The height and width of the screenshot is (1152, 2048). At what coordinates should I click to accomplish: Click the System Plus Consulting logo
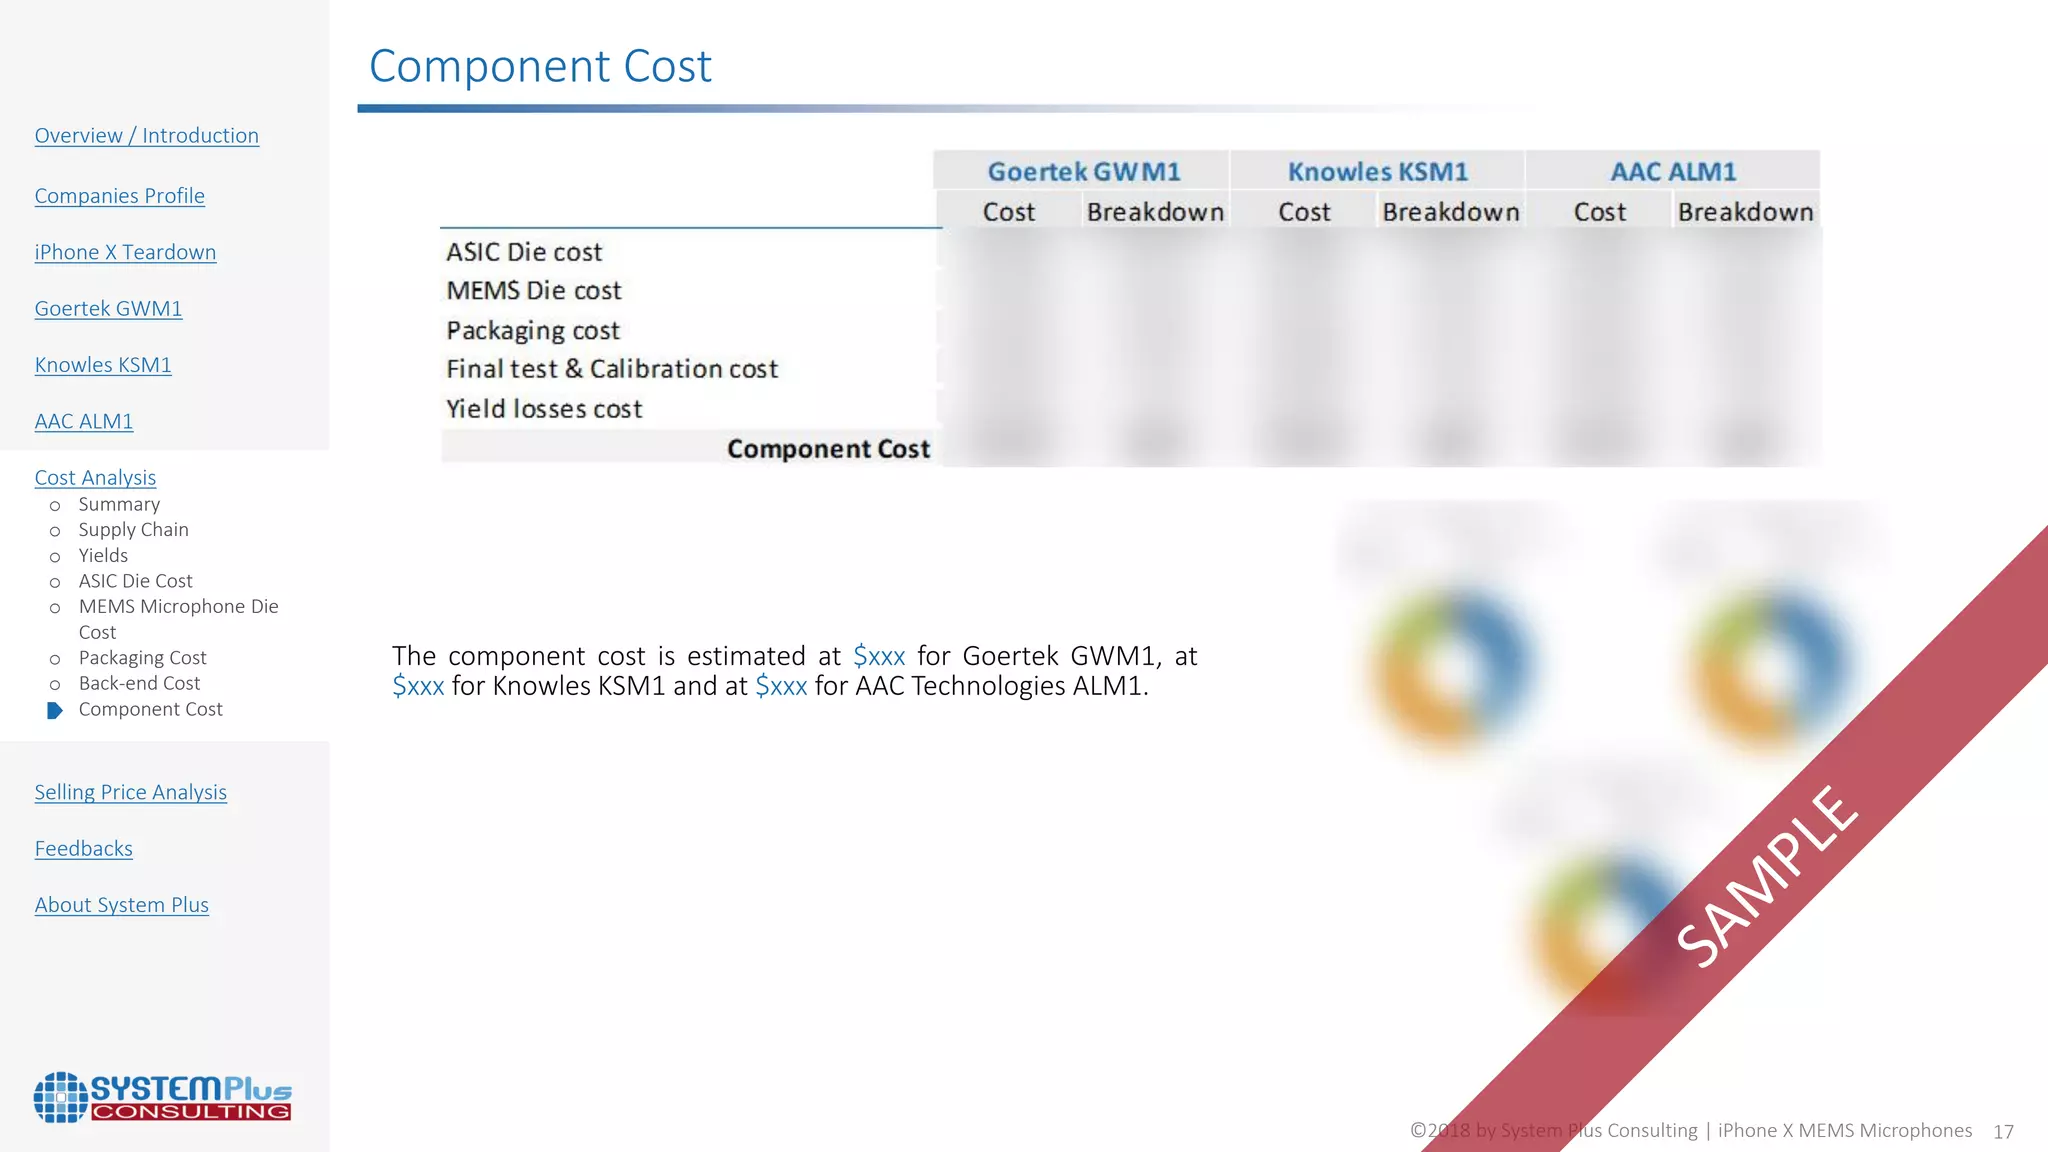point(162,1097)
